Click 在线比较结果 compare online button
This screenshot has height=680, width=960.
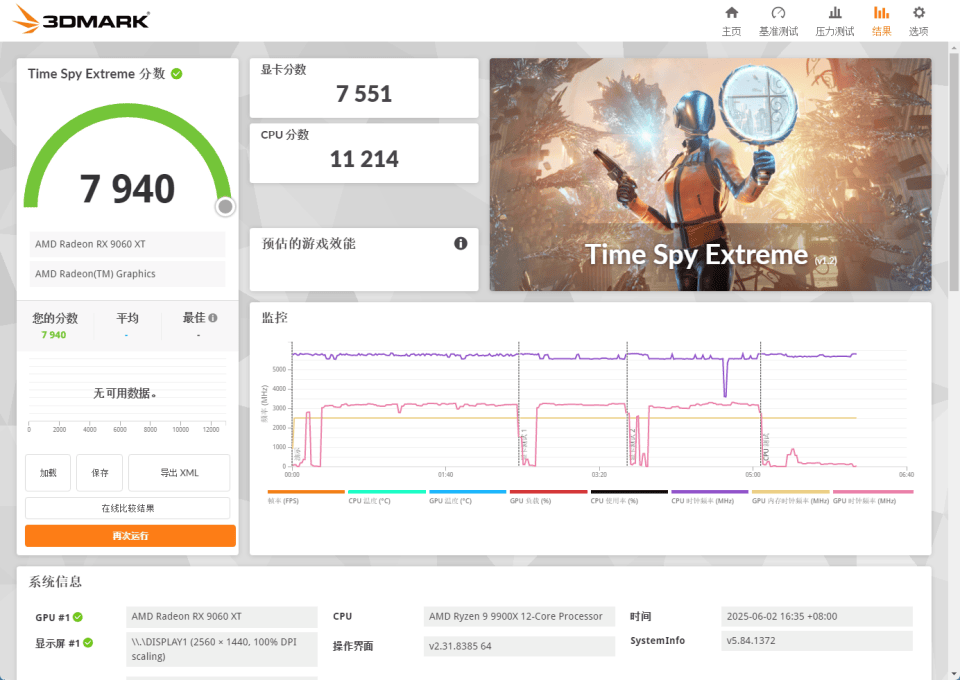127,508
